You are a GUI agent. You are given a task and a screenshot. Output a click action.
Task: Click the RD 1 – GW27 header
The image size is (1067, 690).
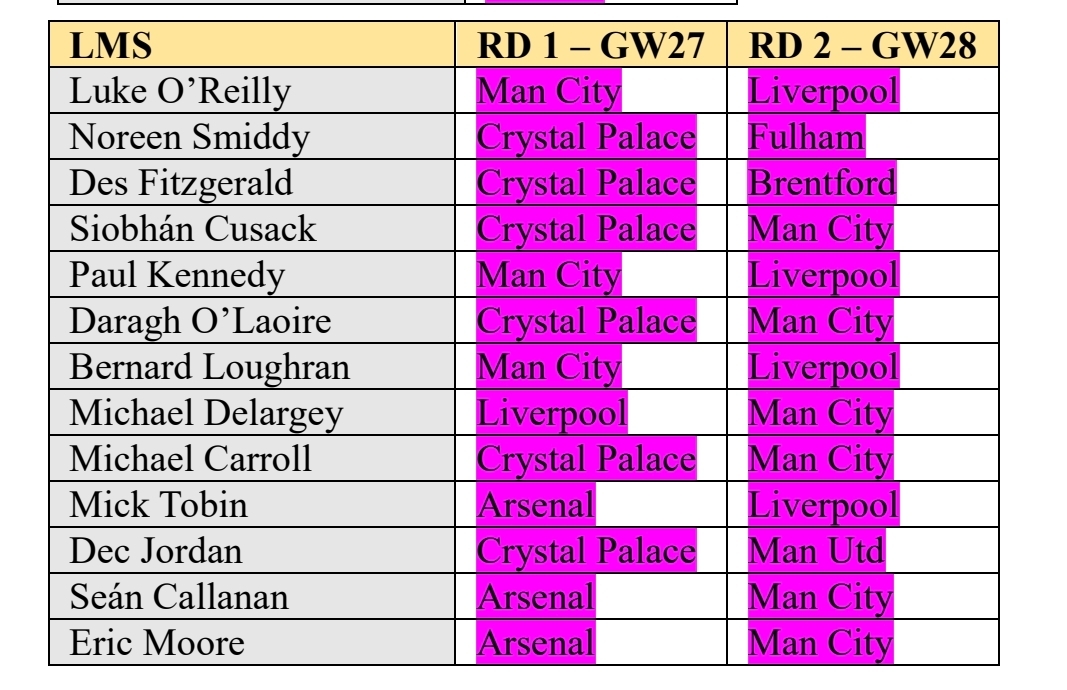592,46
